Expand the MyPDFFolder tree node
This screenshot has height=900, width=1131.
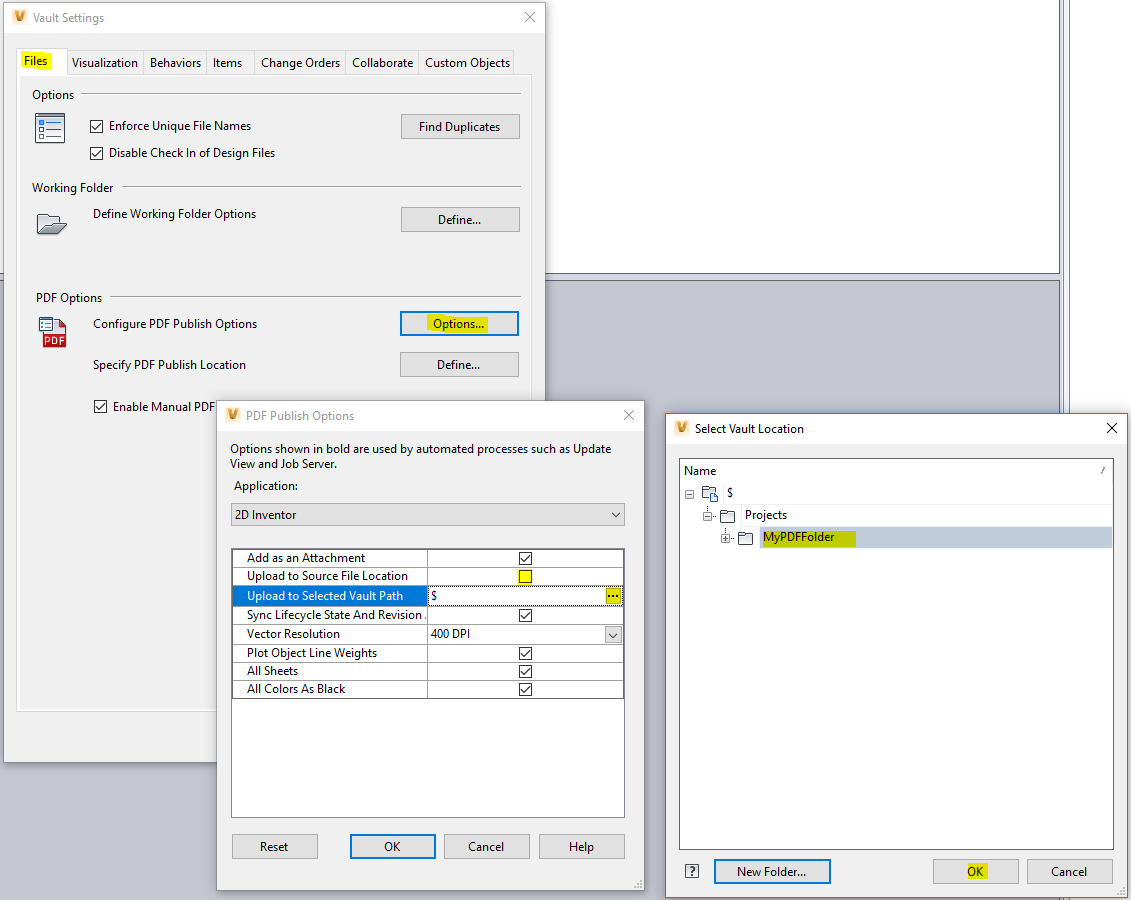(726, 538)
